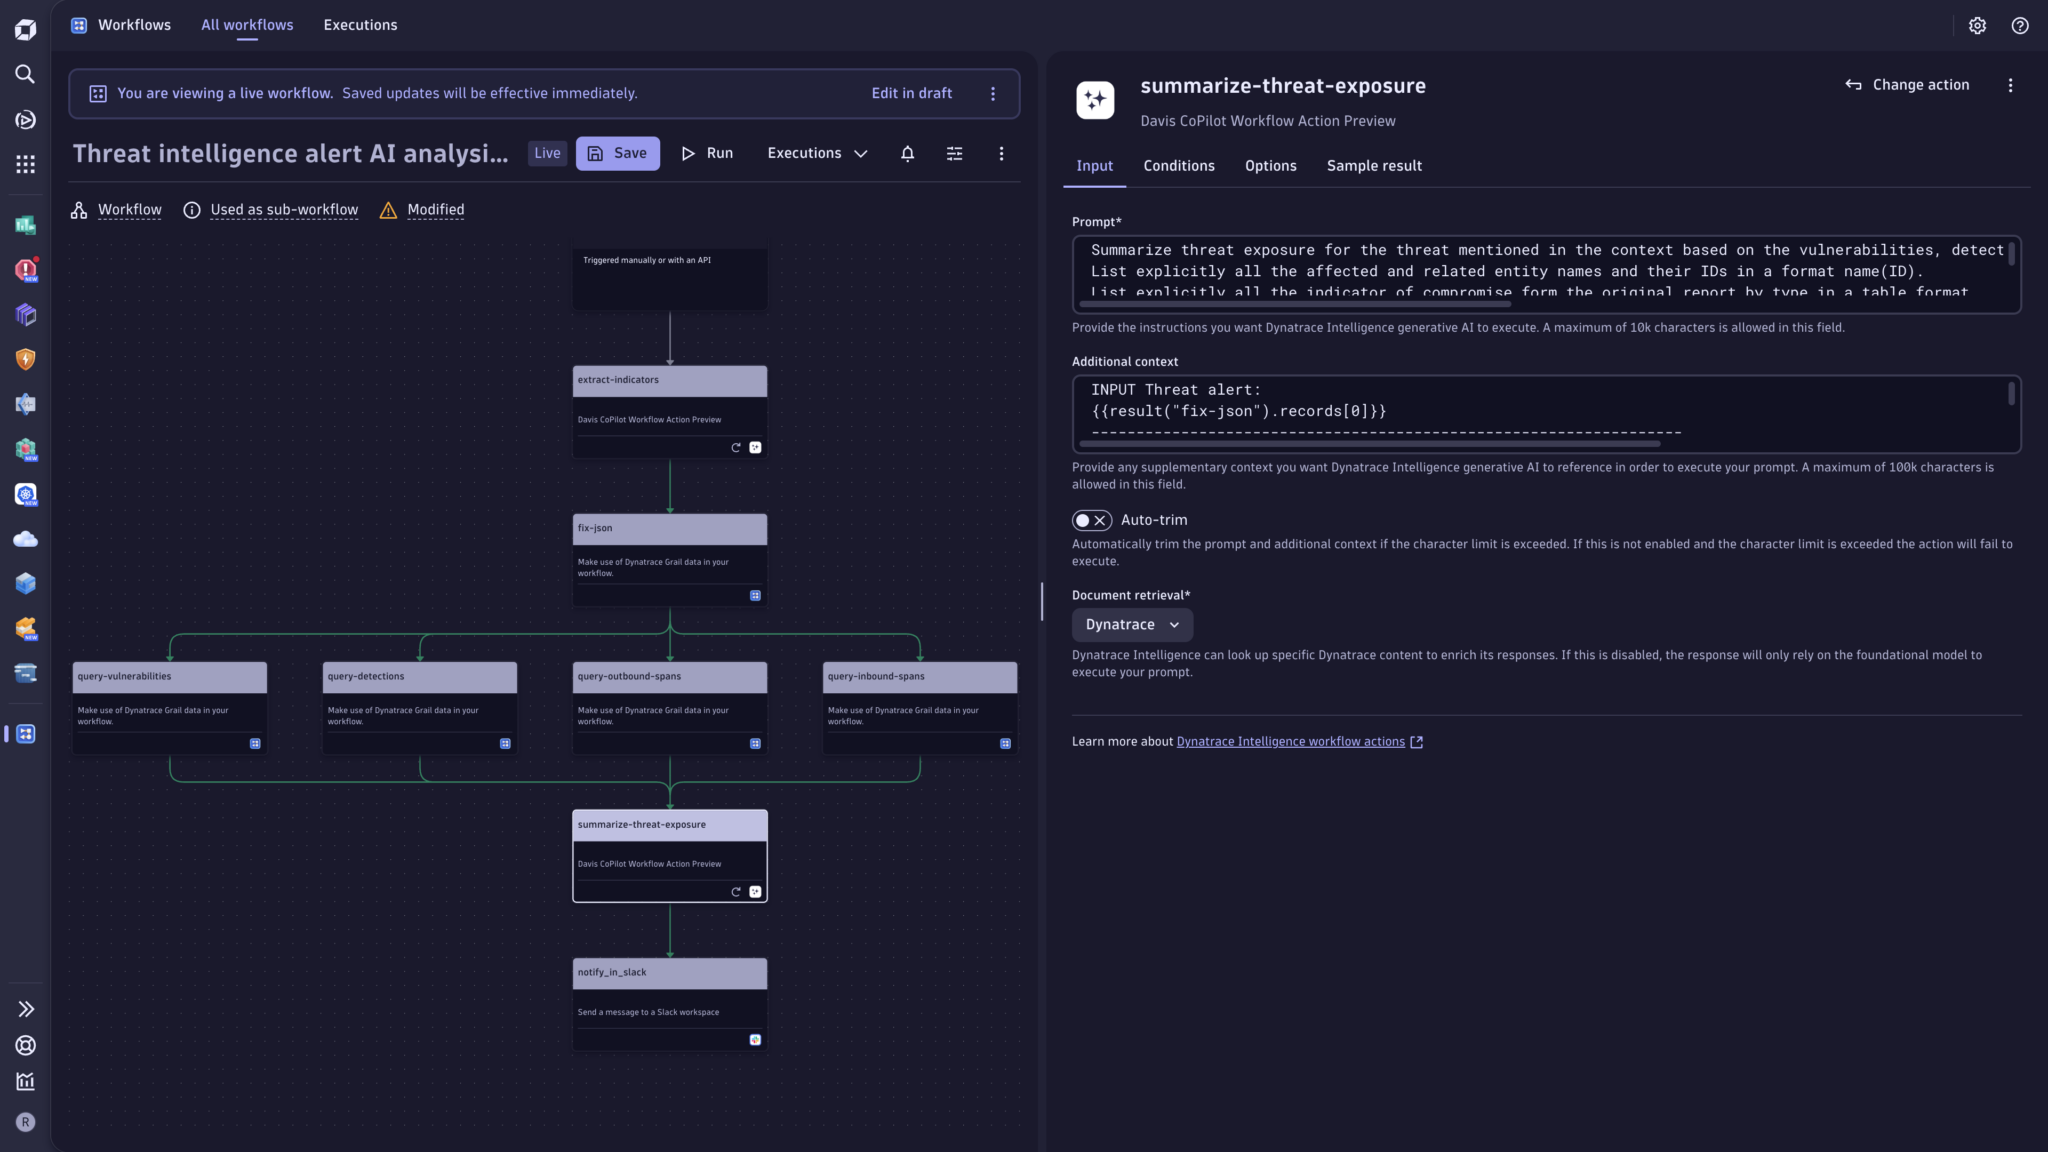This screenshot has width=2048, height=1152.
Task: Expand sidebar with double chevron icon
Action: click(25, 1009)
